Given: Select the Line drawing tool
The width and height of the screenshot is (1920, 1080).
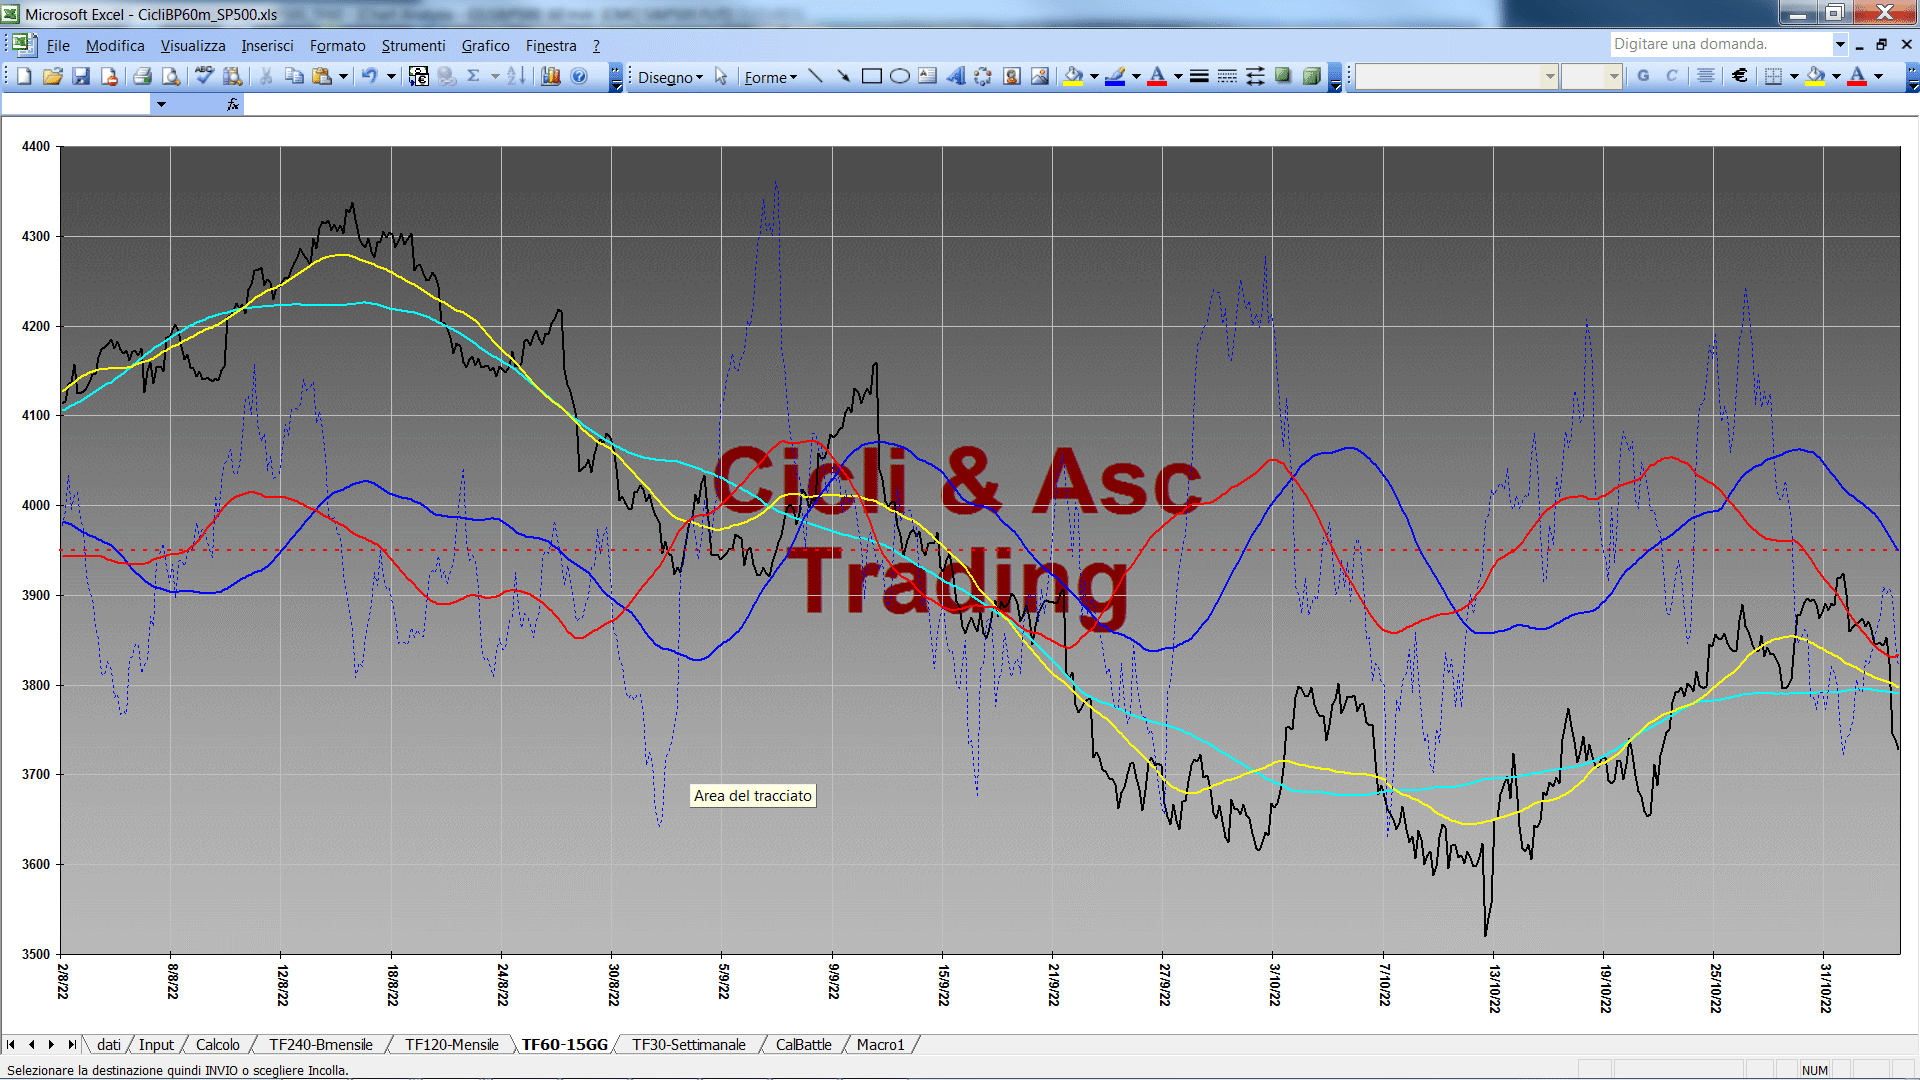Looking at the screenshot, I should [815, 76].
